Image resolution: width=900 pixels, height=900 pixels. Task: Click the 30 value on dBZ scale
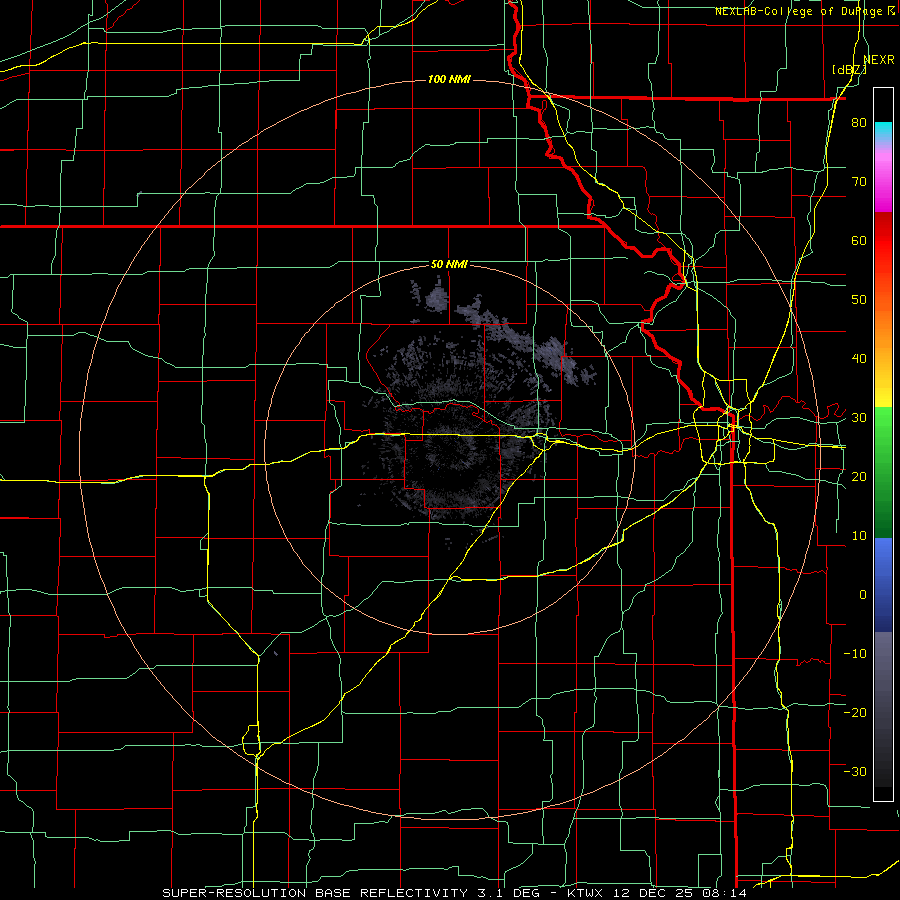point(859,418)
